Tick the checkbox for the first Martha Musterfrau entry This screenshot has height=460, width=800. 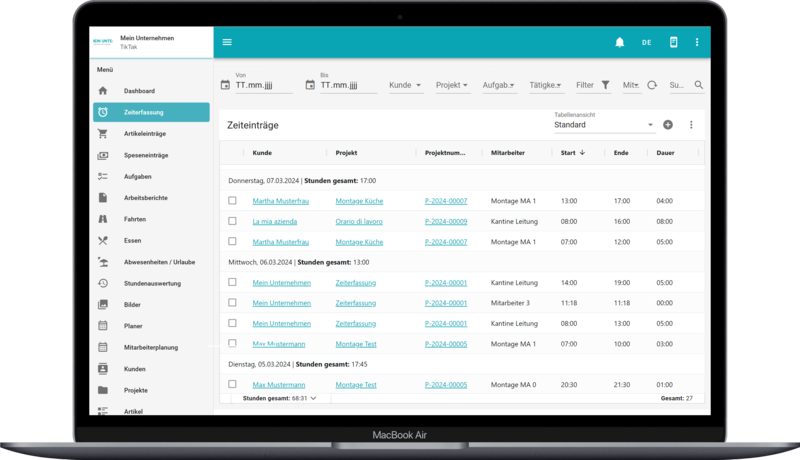[x=232, y=201]
